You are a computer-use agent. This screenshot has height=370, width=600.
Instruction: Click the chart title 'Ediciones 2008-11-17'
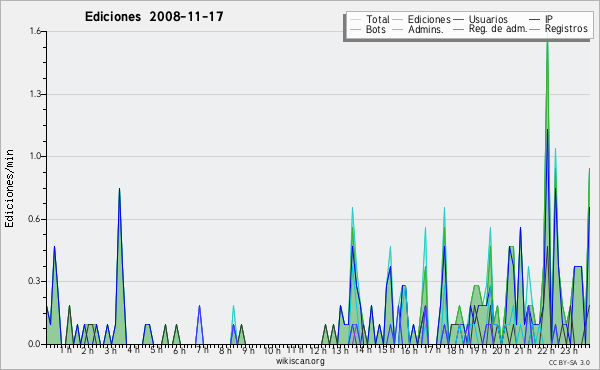click(154, 17)
